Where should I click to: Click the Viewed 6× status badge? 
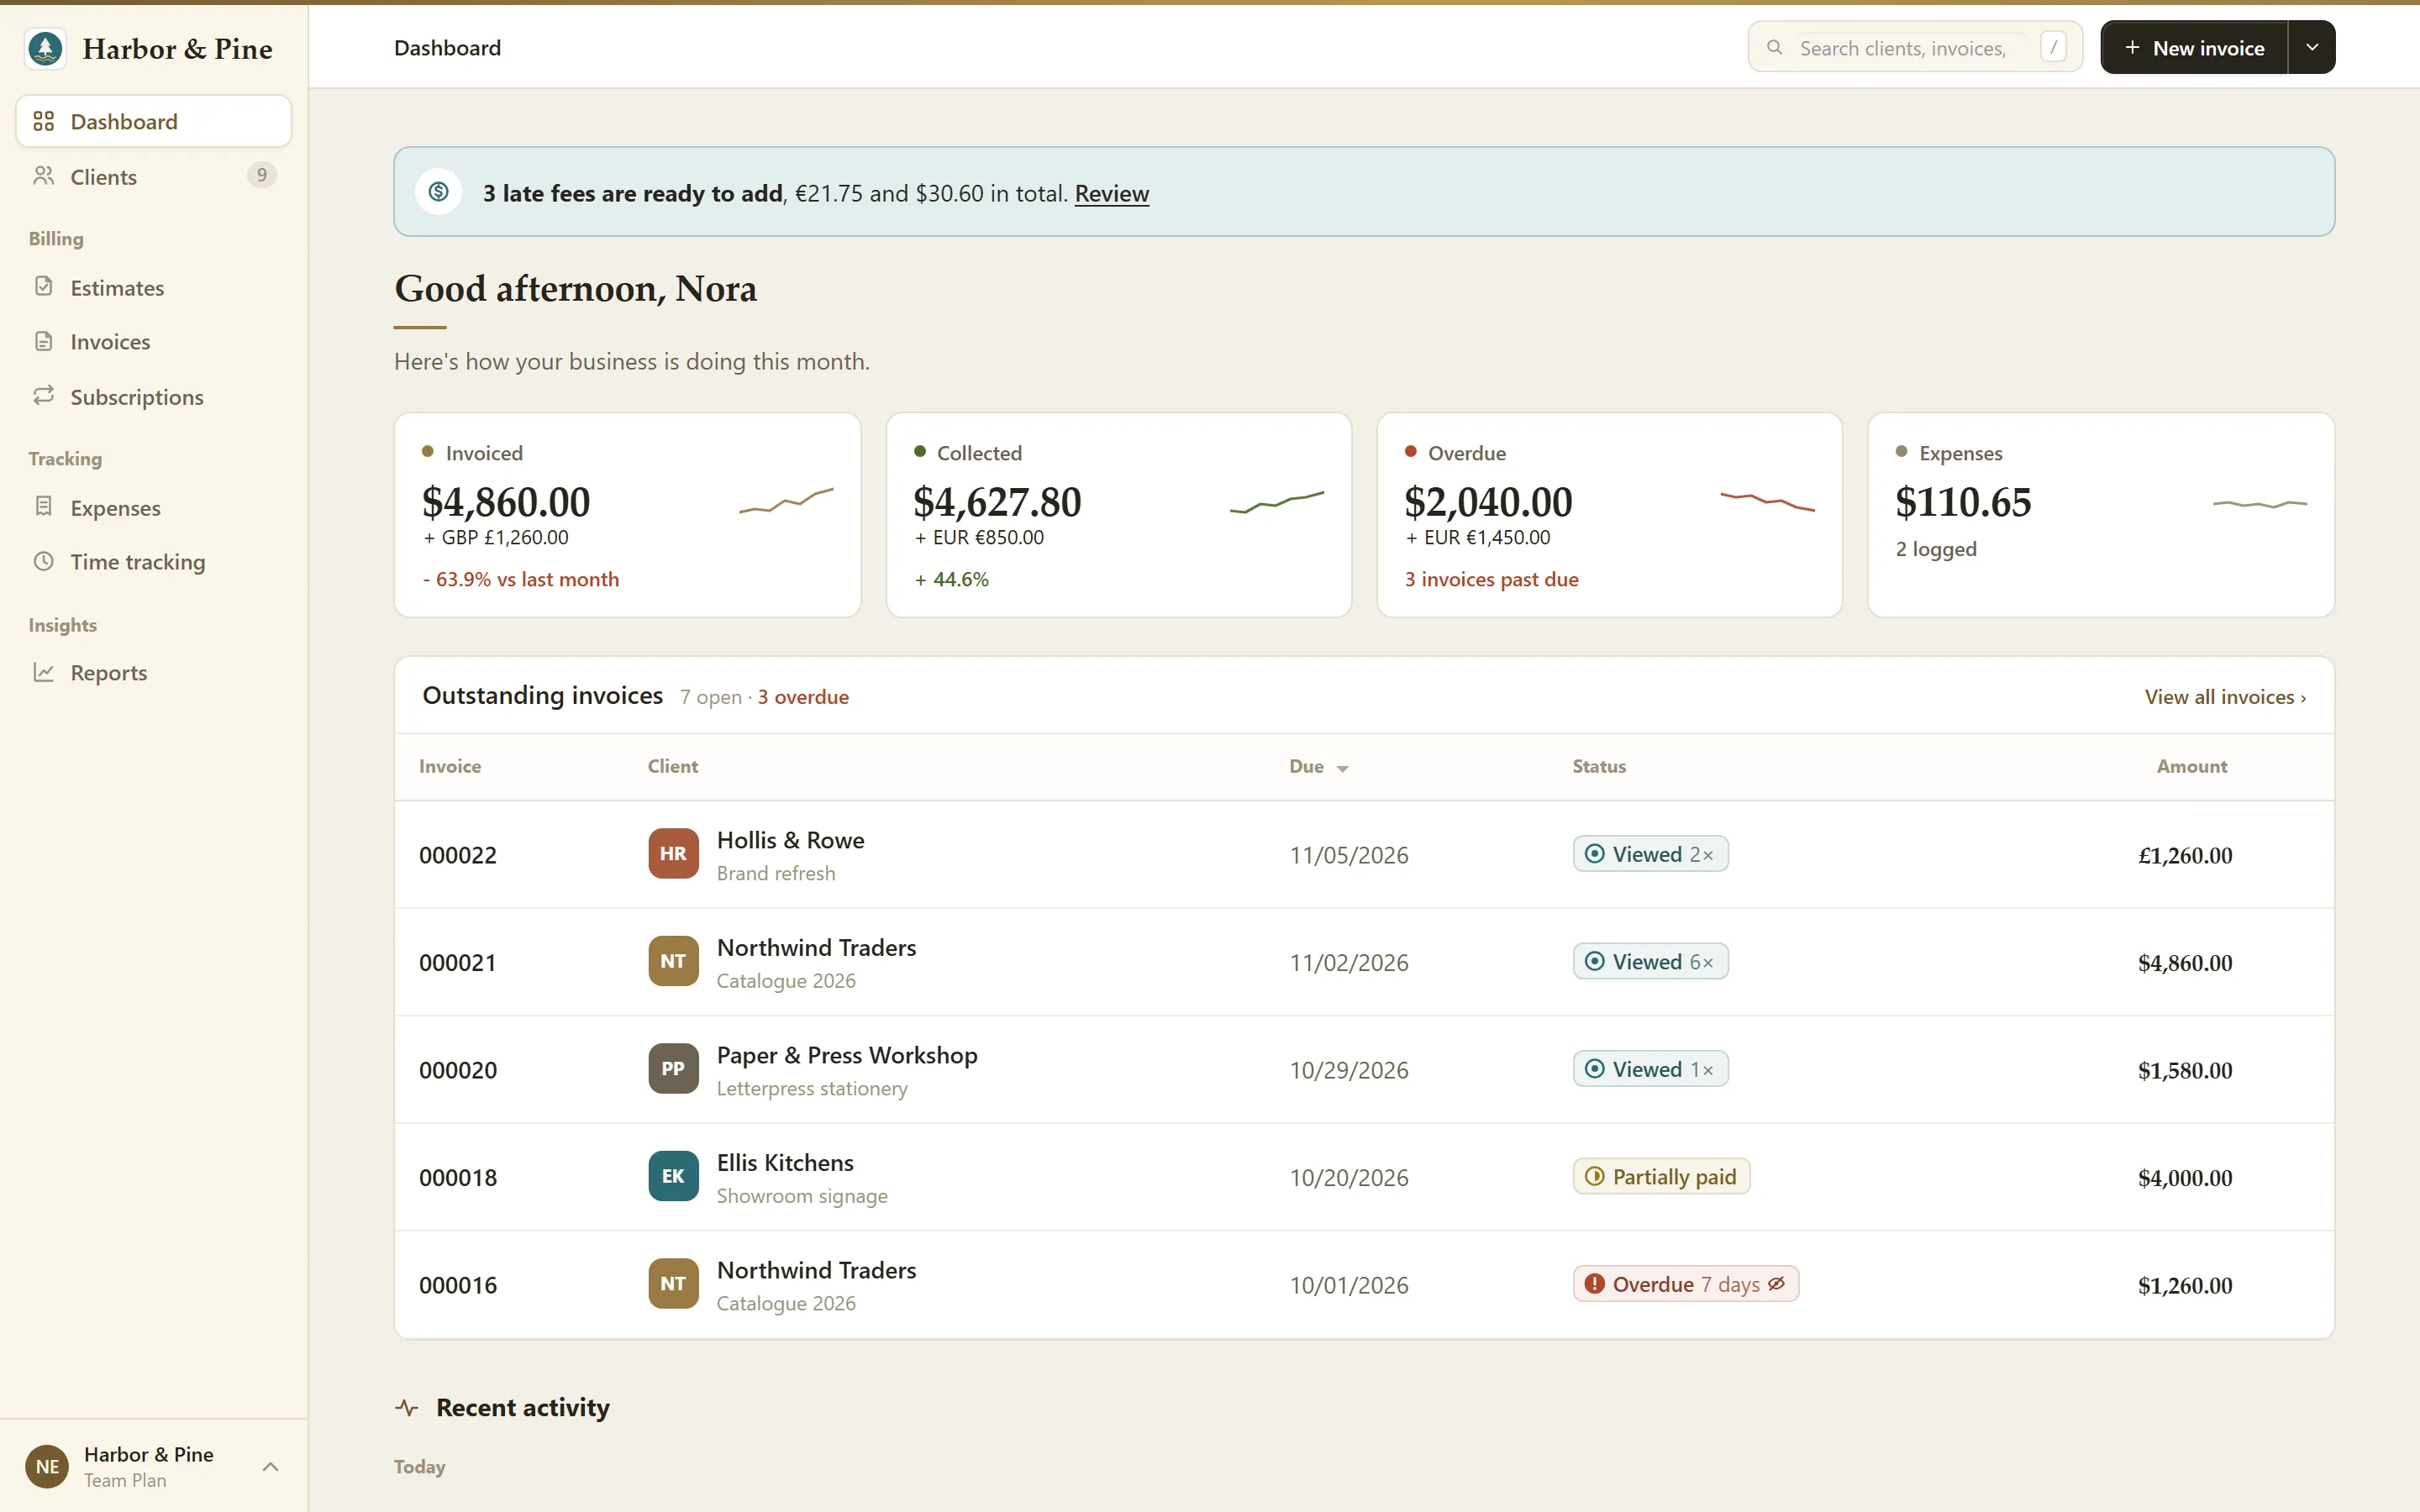click(1650, 961)
